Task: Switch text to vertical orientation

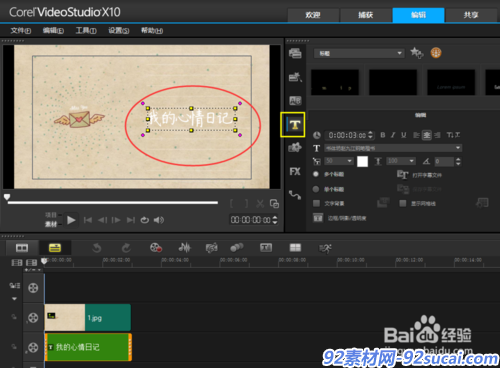Action: click(453, 135)
